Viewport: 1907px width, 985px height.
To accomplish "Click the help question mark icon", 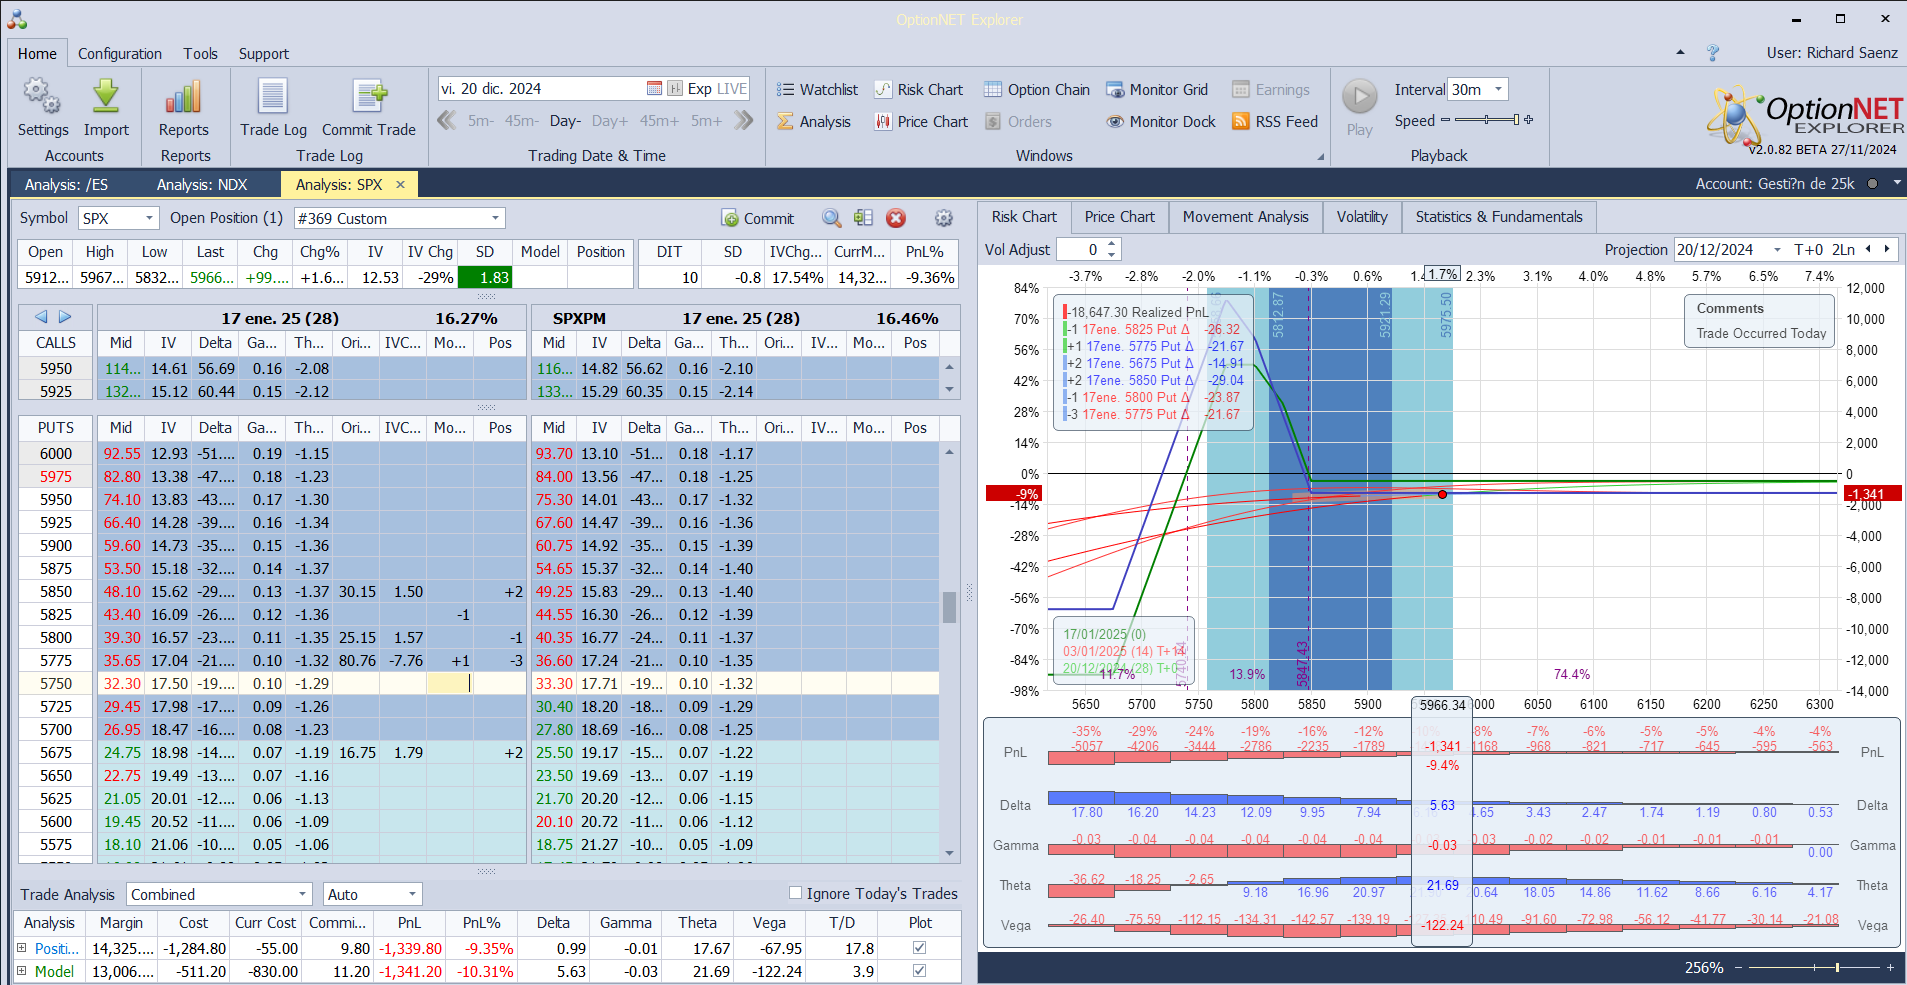I will click(1713, 53).
